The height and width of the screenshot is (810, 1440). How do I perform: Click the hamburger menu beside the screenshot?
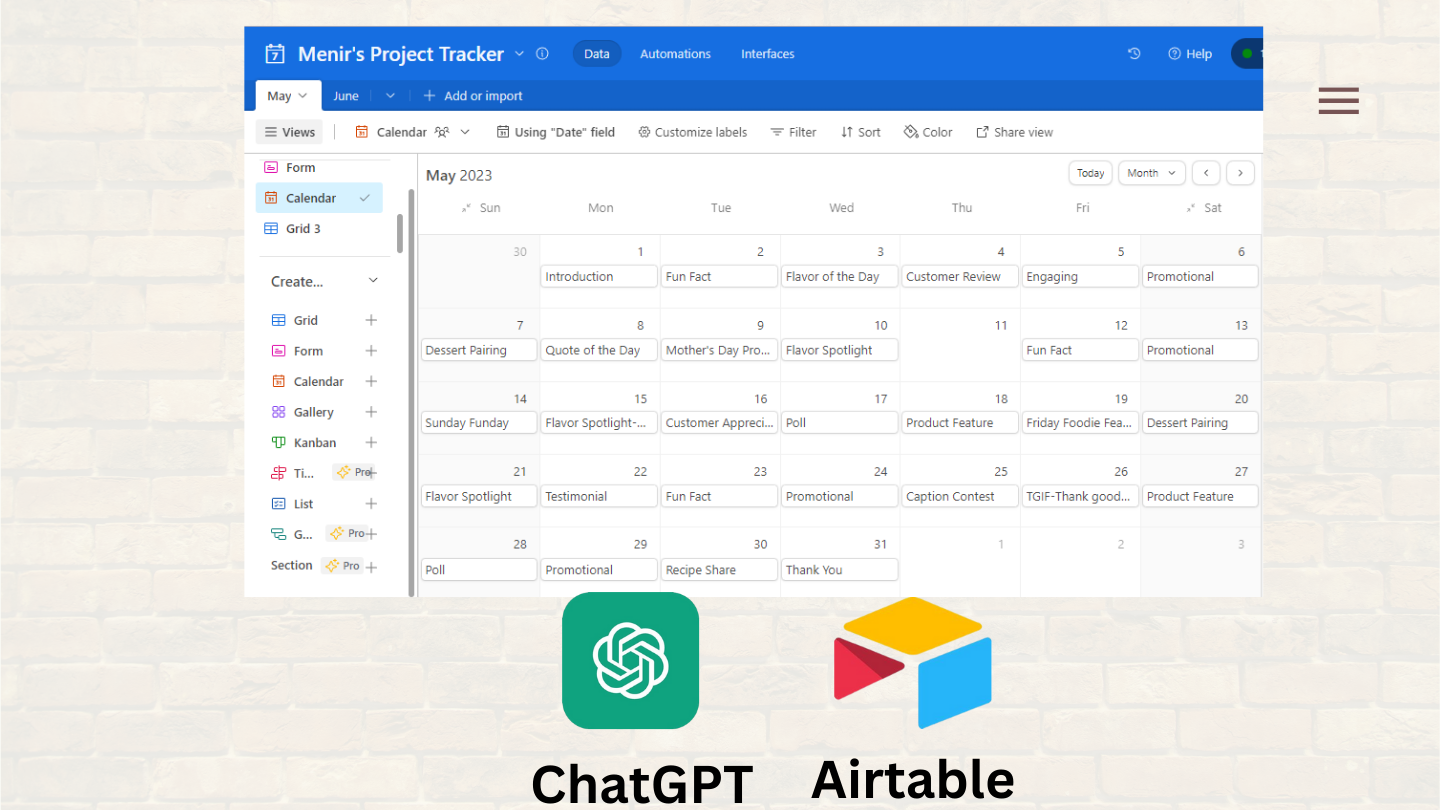(1338, 101)
